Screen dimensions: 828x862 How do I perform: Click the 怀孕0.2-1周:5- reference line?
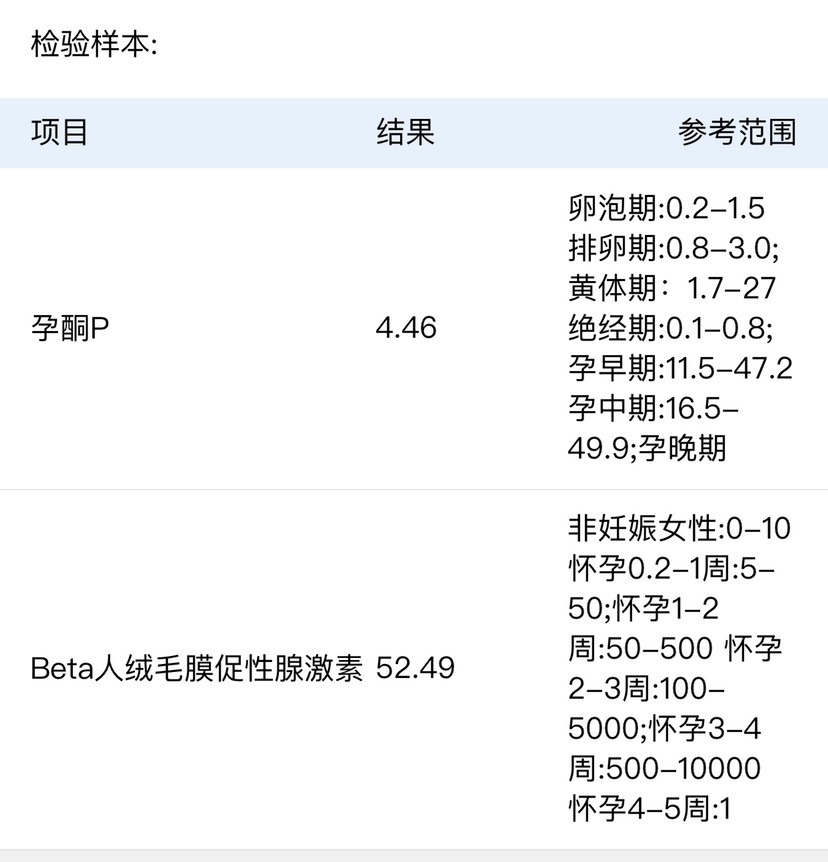678,568
